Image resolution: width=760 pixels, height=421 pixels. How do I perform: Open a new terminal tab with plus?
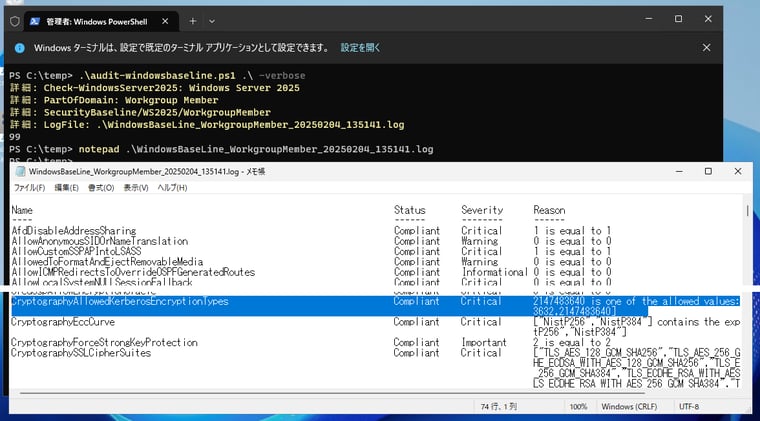tap(192, 21)
